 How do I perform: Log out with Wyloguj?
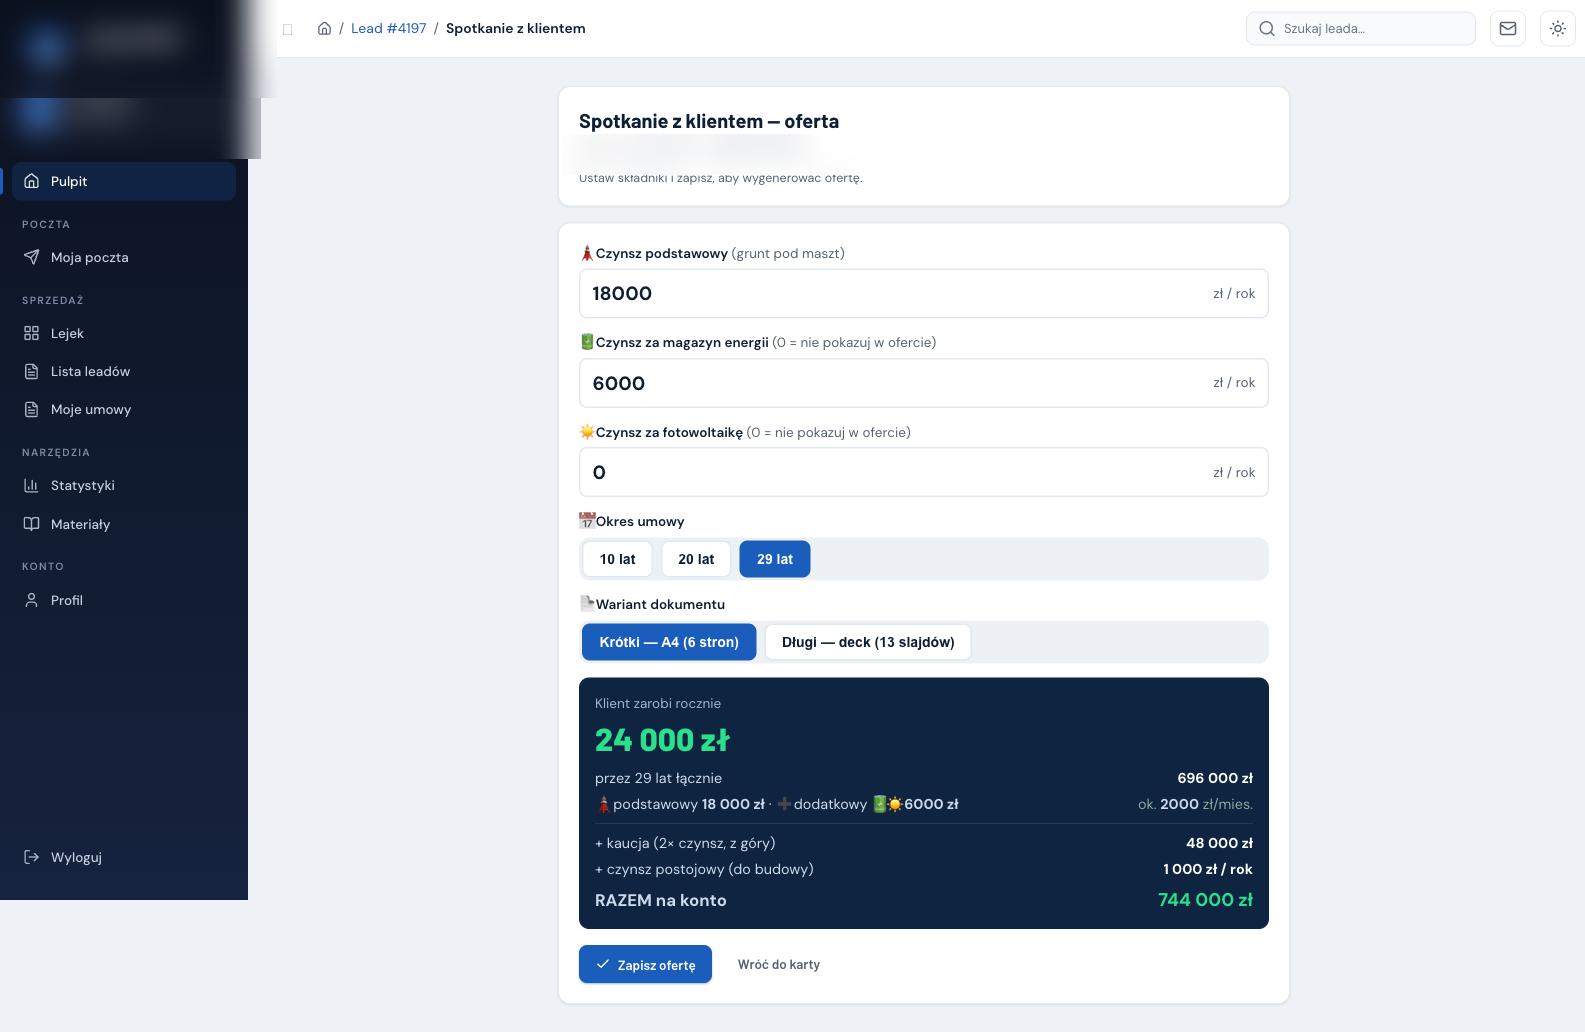coord(124,857)
